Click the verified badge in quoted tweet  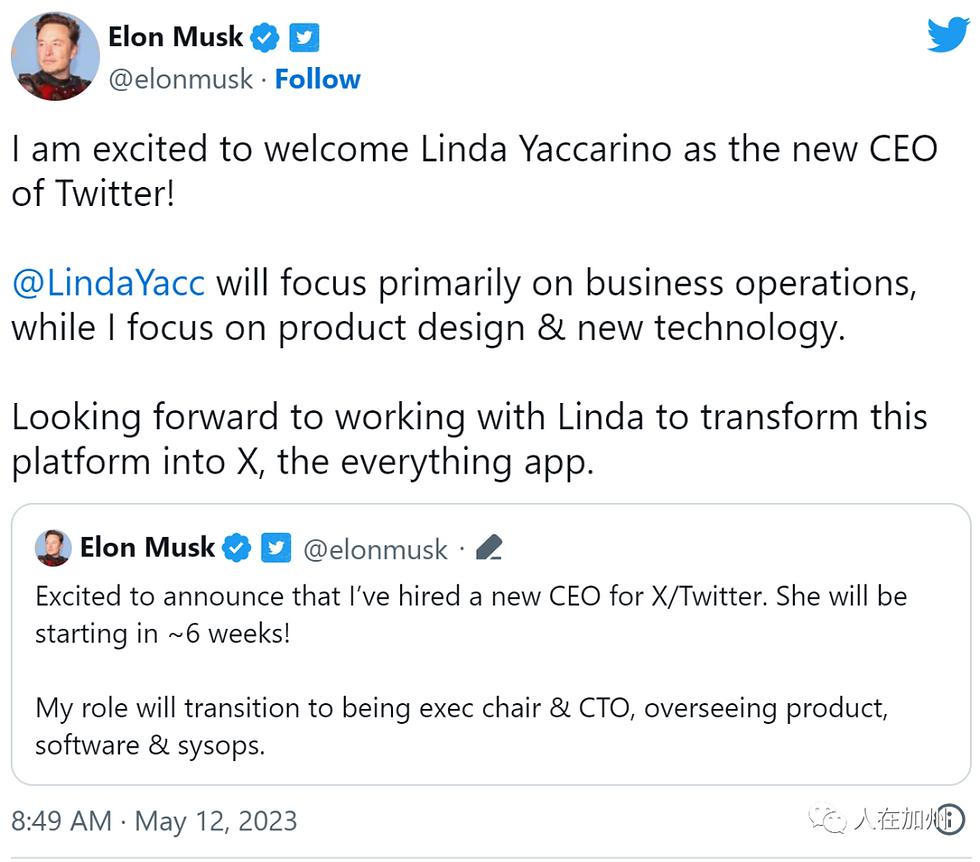pos(237,548)
